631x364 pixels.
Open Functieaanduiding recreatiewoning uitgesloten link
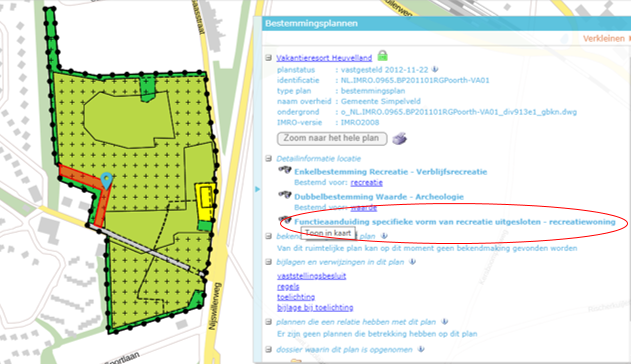pyautogui.click(x=455, y=222)
